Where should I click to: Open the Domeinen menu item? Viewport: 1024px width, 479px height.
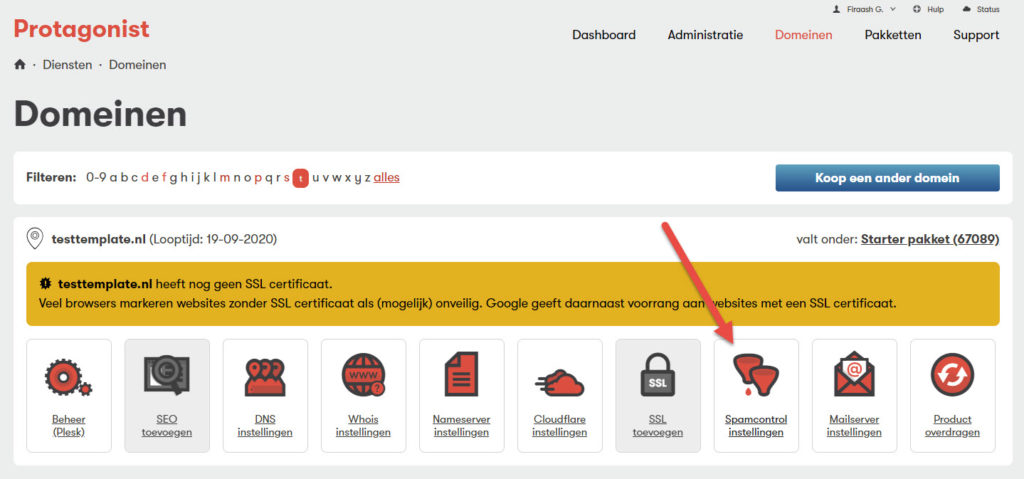[803, 35]
